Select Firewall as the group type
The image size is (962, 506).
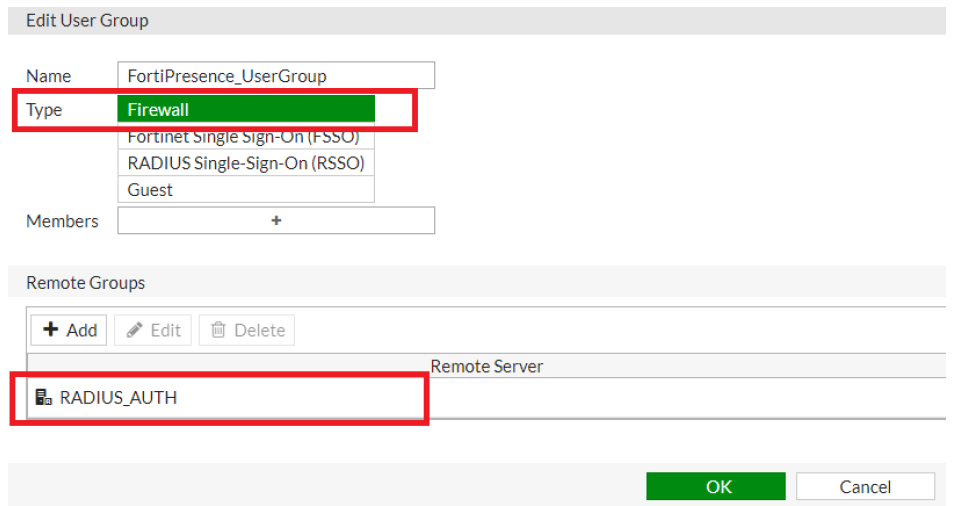click(245, 110)
